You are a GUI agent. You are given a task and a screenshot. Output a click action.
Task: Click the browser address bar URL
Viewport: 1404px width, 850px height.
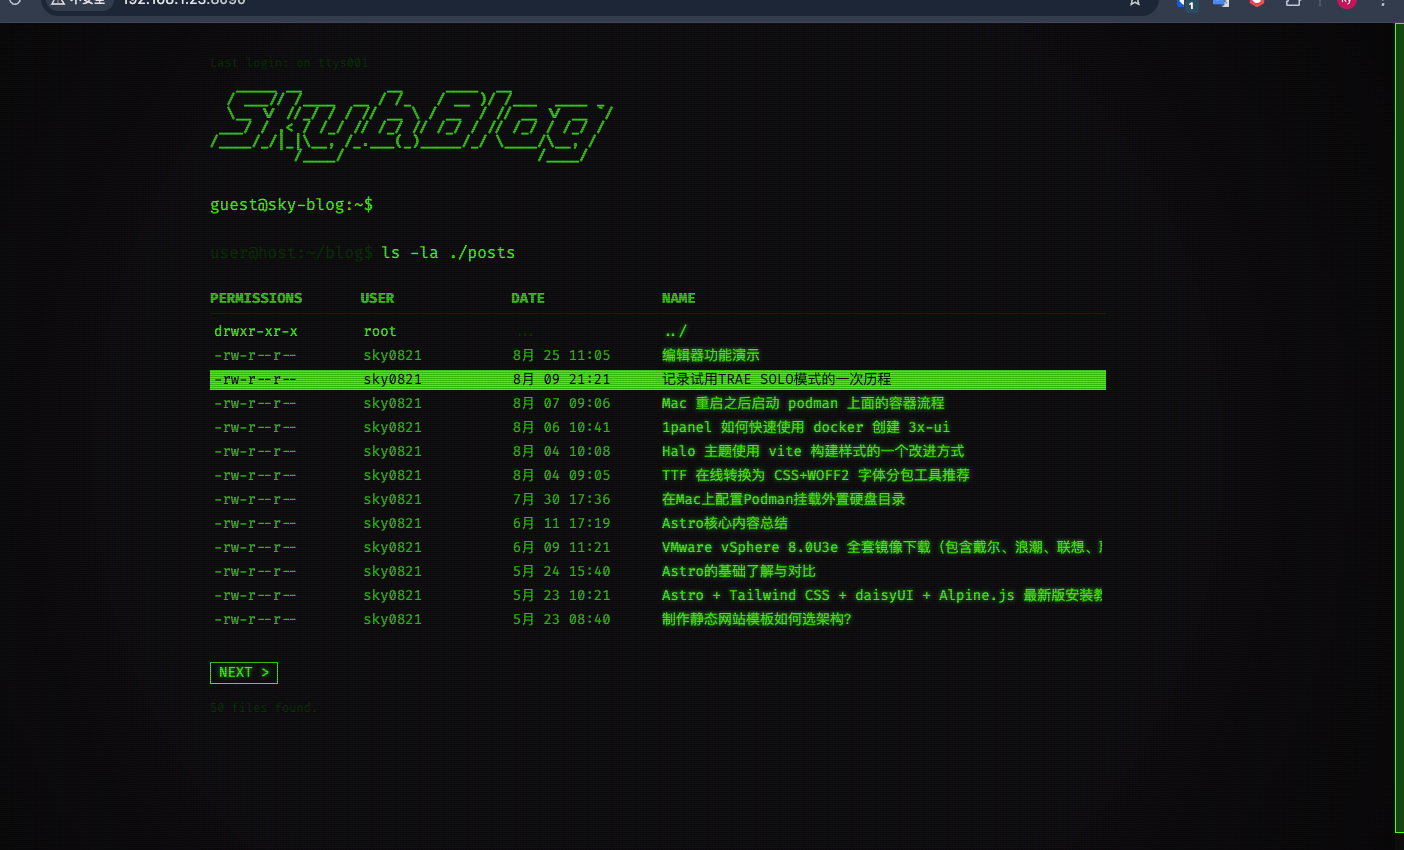point(185,3)
